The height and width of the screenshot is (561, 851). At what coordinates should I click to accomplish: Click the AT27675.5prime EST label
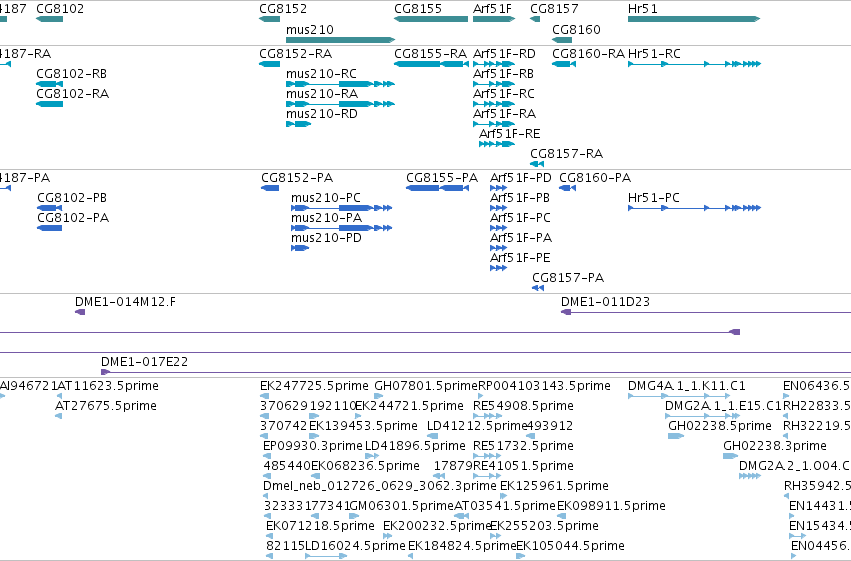(x=106, y=406)
